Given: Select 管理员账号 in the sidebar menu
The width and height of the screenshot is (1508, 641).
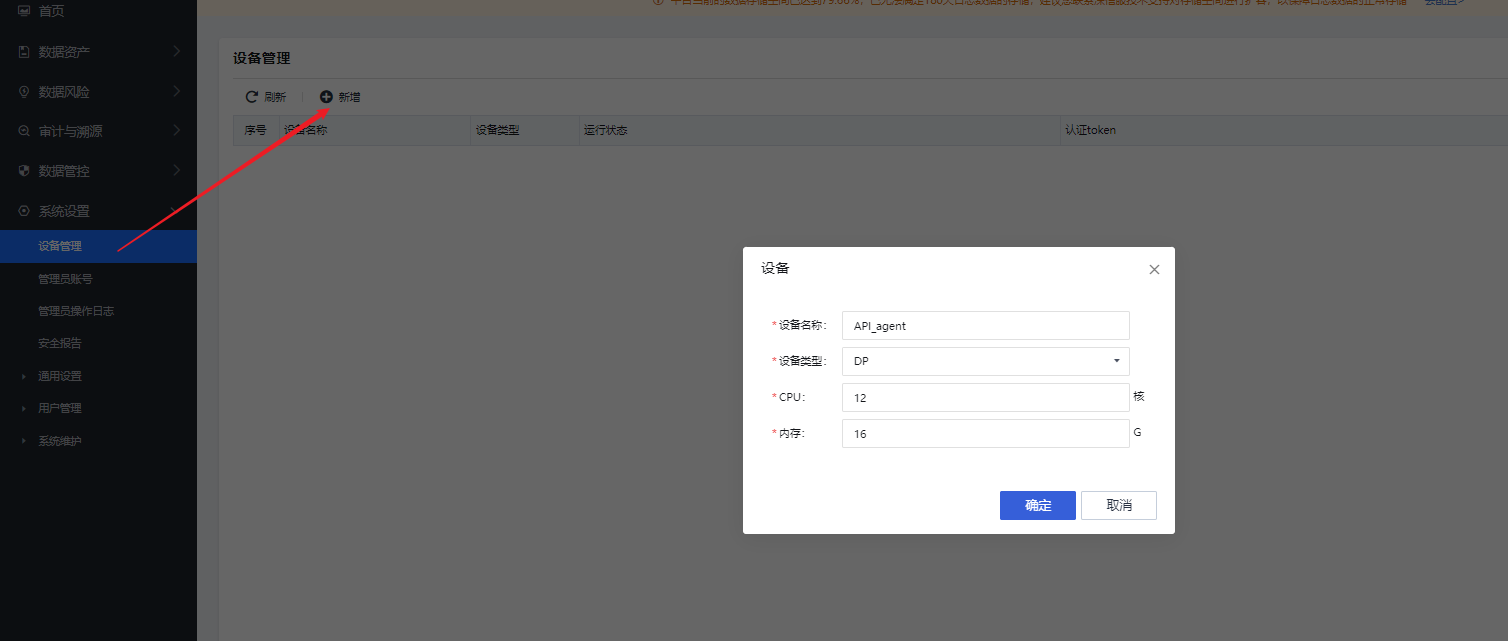Looking at the screenshot, I should point(64,278).
